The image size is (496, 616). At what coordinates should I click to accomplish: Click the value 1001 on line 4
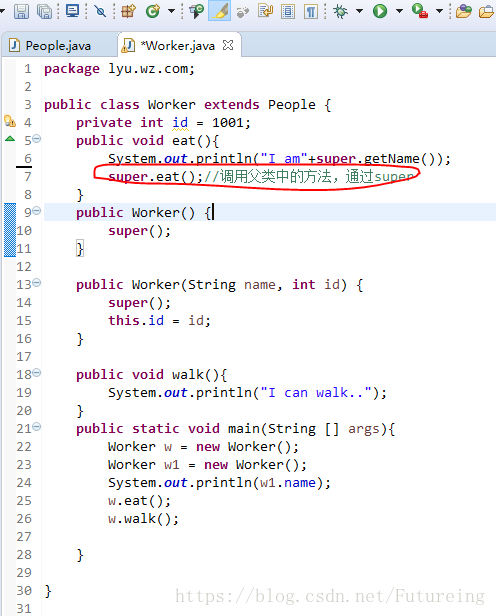[228, 123]
